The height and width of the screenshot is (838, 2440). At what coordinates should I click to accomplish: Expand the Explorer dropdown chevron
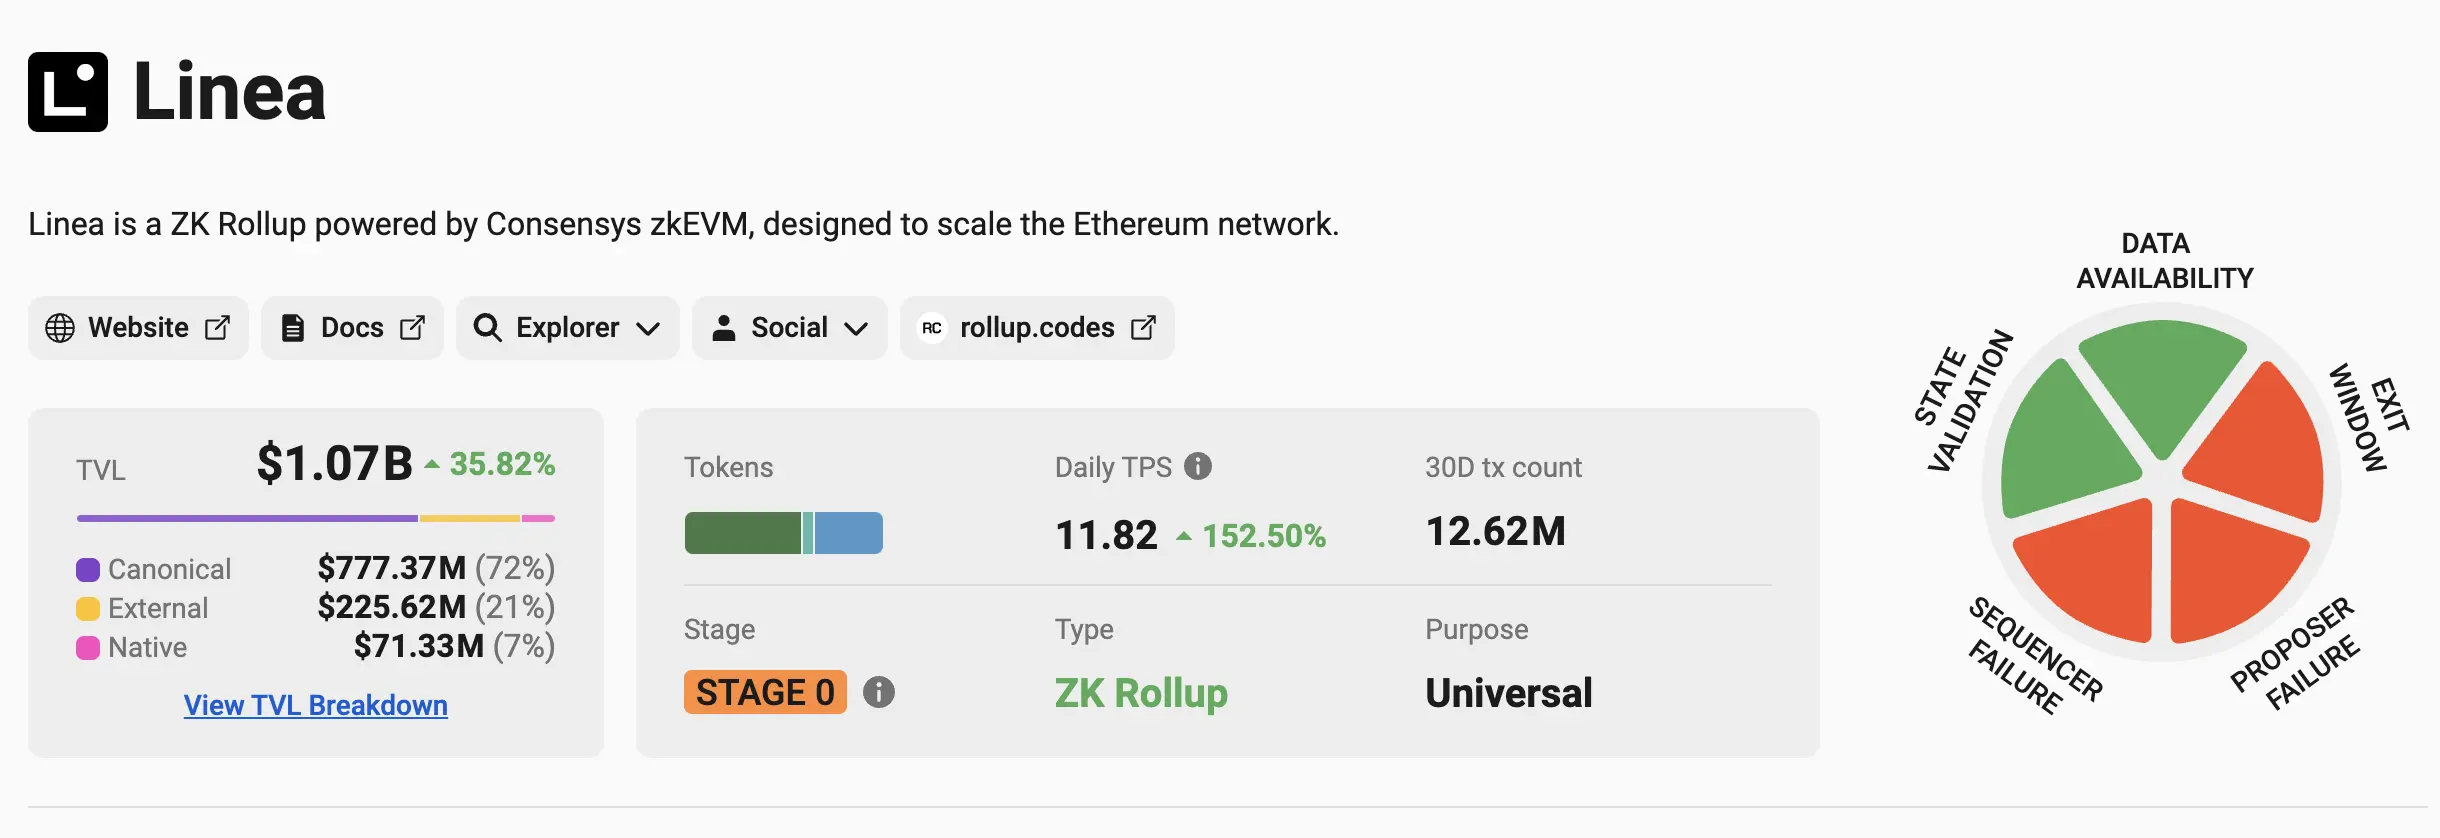[x=648, y=328]
